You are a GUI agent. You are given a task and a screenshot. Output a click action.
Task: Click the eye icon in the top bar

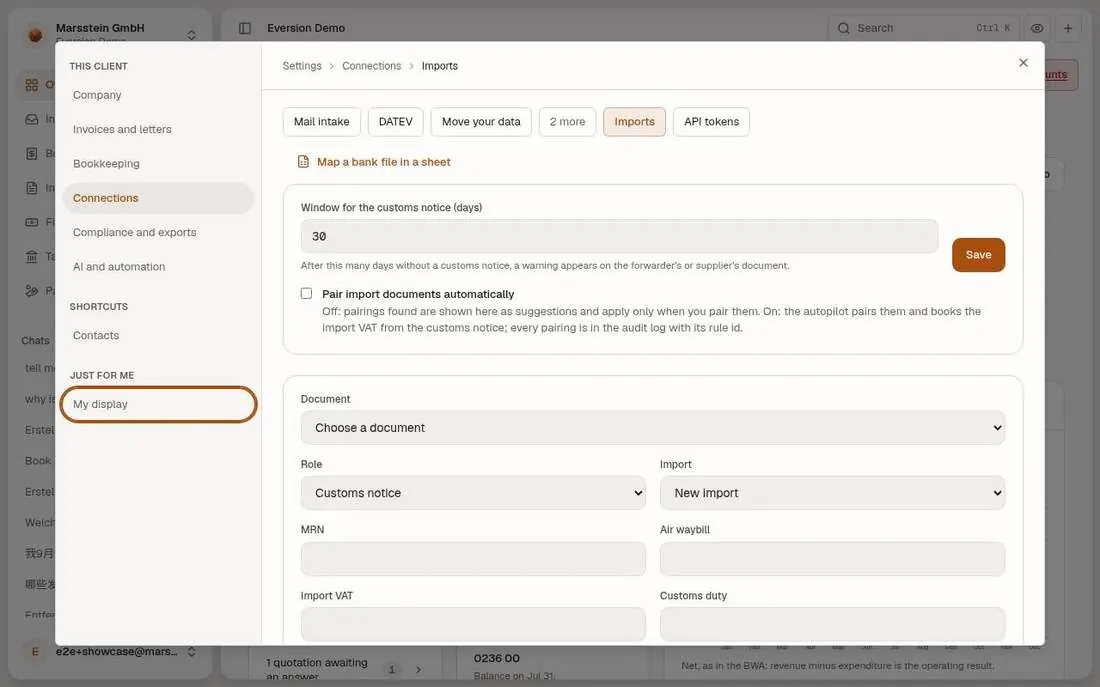[x=1037, y=28]
